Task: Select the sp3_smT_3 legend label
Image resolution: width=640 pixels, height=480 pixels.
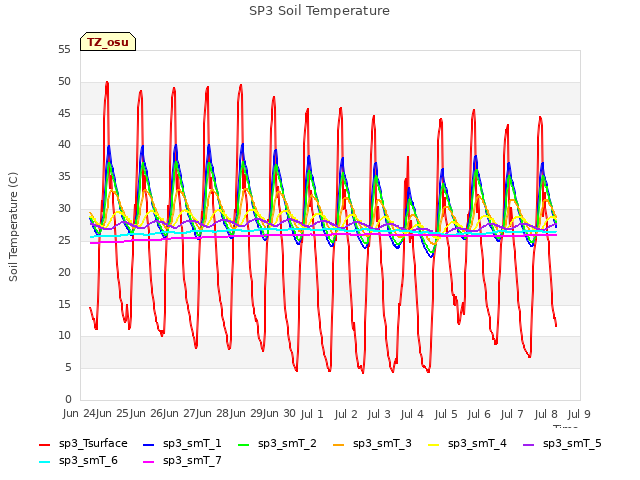Action: tap(382, 444)
